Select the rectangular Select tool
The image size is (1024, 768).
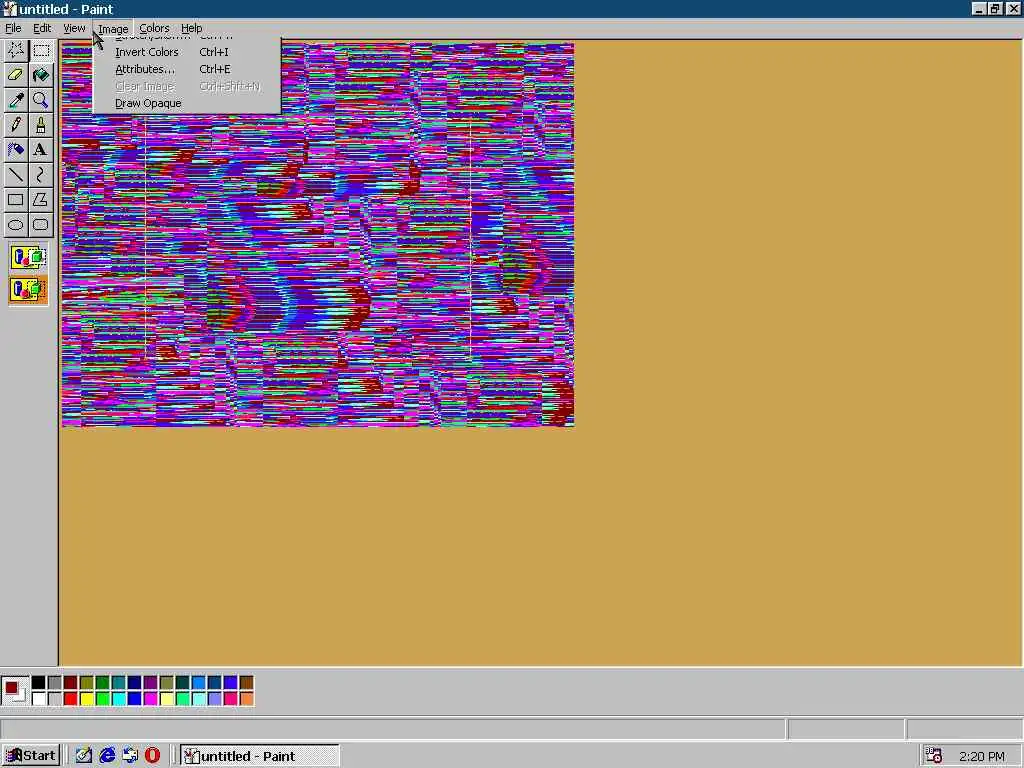tap(40, 50)
